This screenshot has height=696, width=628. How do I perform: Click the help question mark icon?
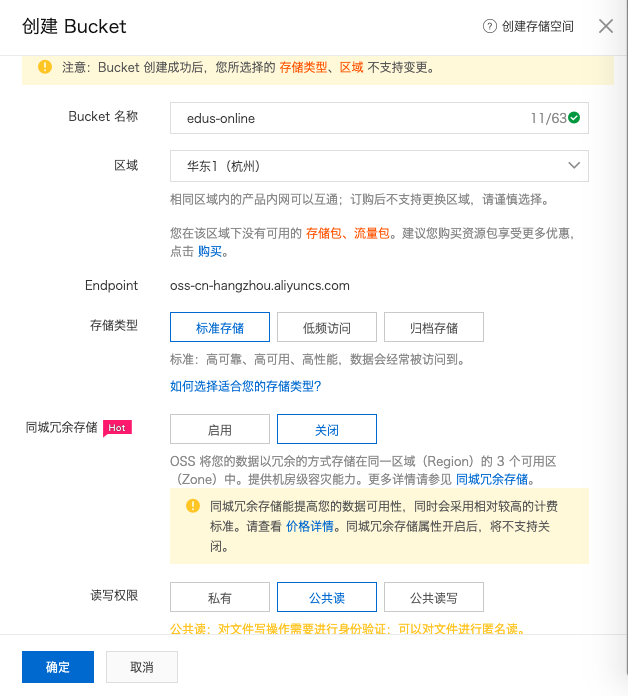tap(489, 27)
